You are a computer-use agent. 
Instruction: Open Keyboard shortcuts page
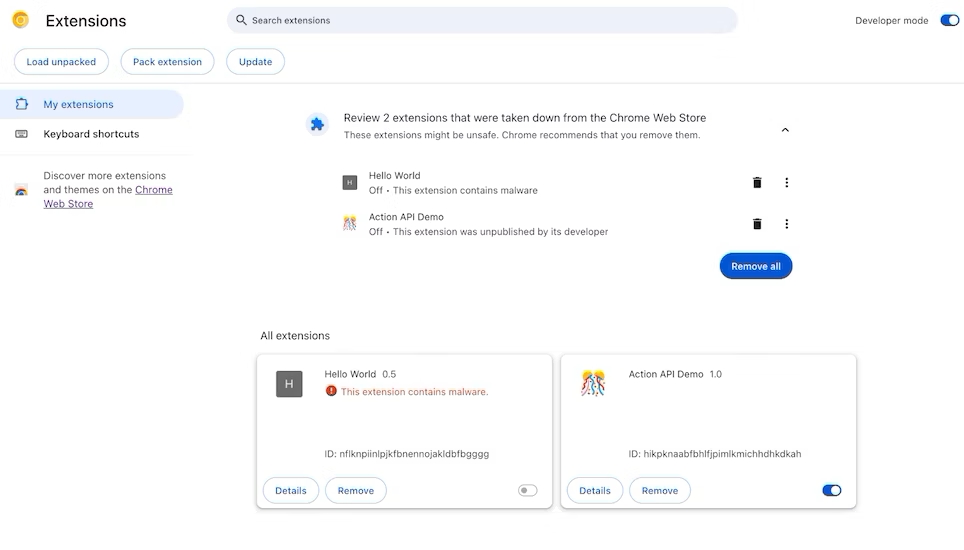[91, 134]
